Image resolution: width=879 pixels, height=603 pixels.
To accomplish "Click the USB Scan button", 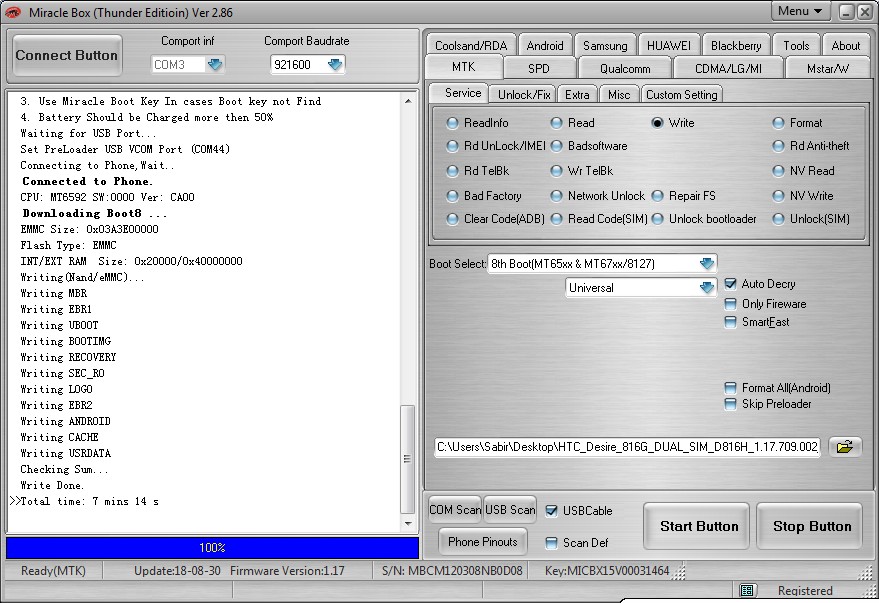I will click(x=510, y=510).
